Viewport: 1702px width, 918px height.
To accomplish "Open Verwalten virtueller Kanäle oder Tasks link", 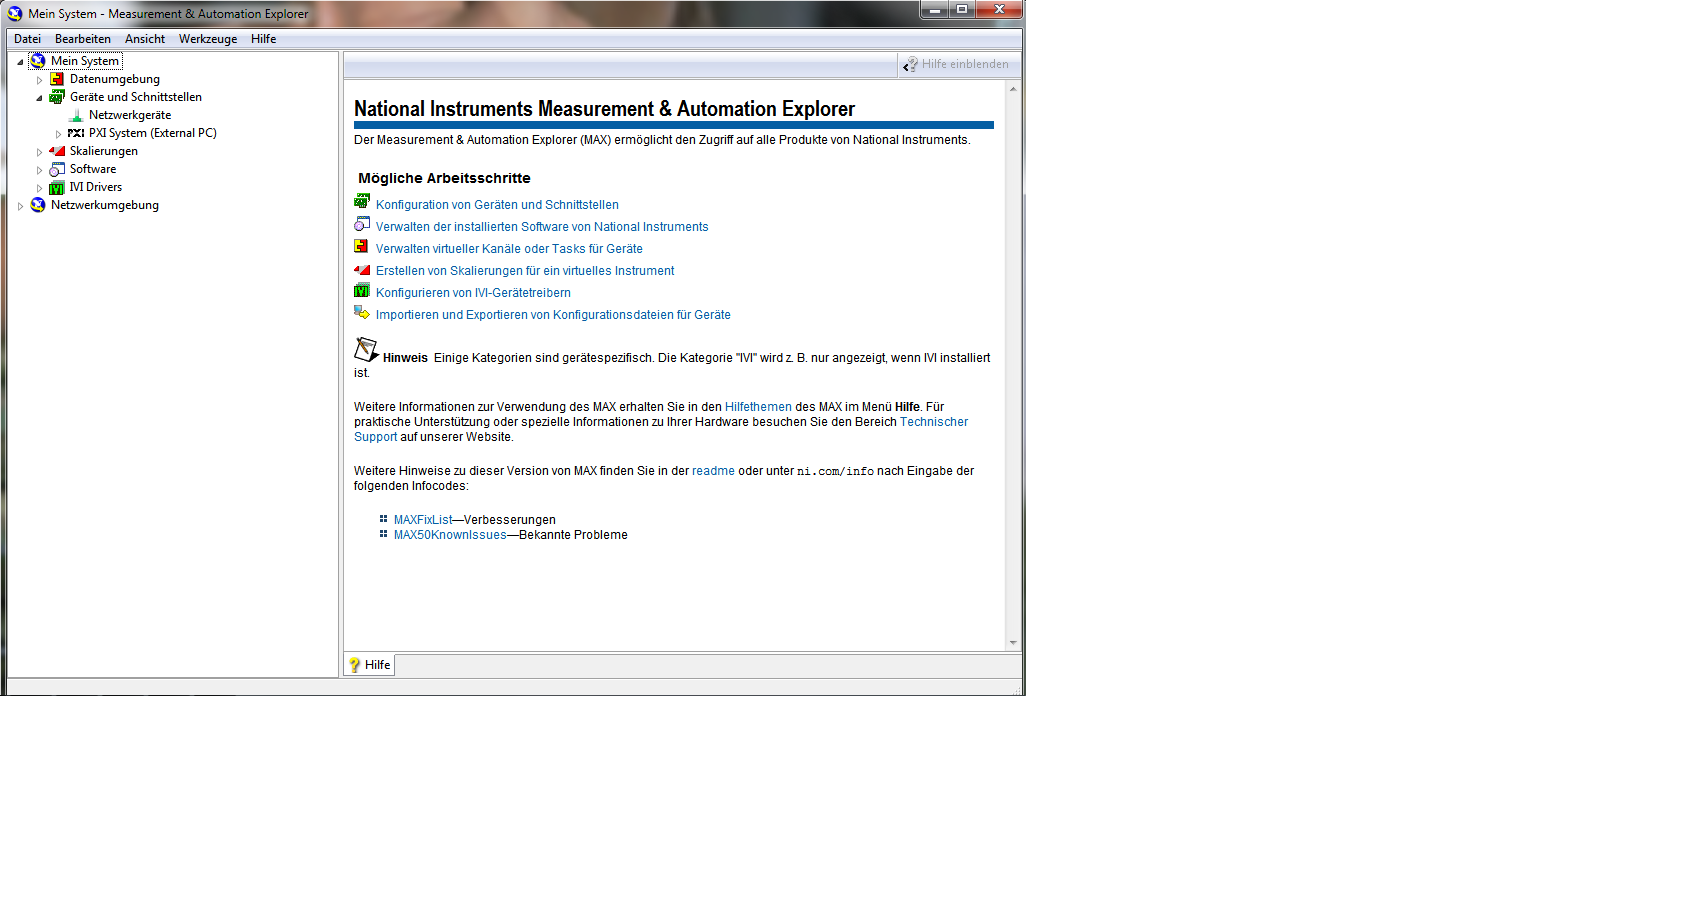I will pyautogui.click(x=509, y=249).
